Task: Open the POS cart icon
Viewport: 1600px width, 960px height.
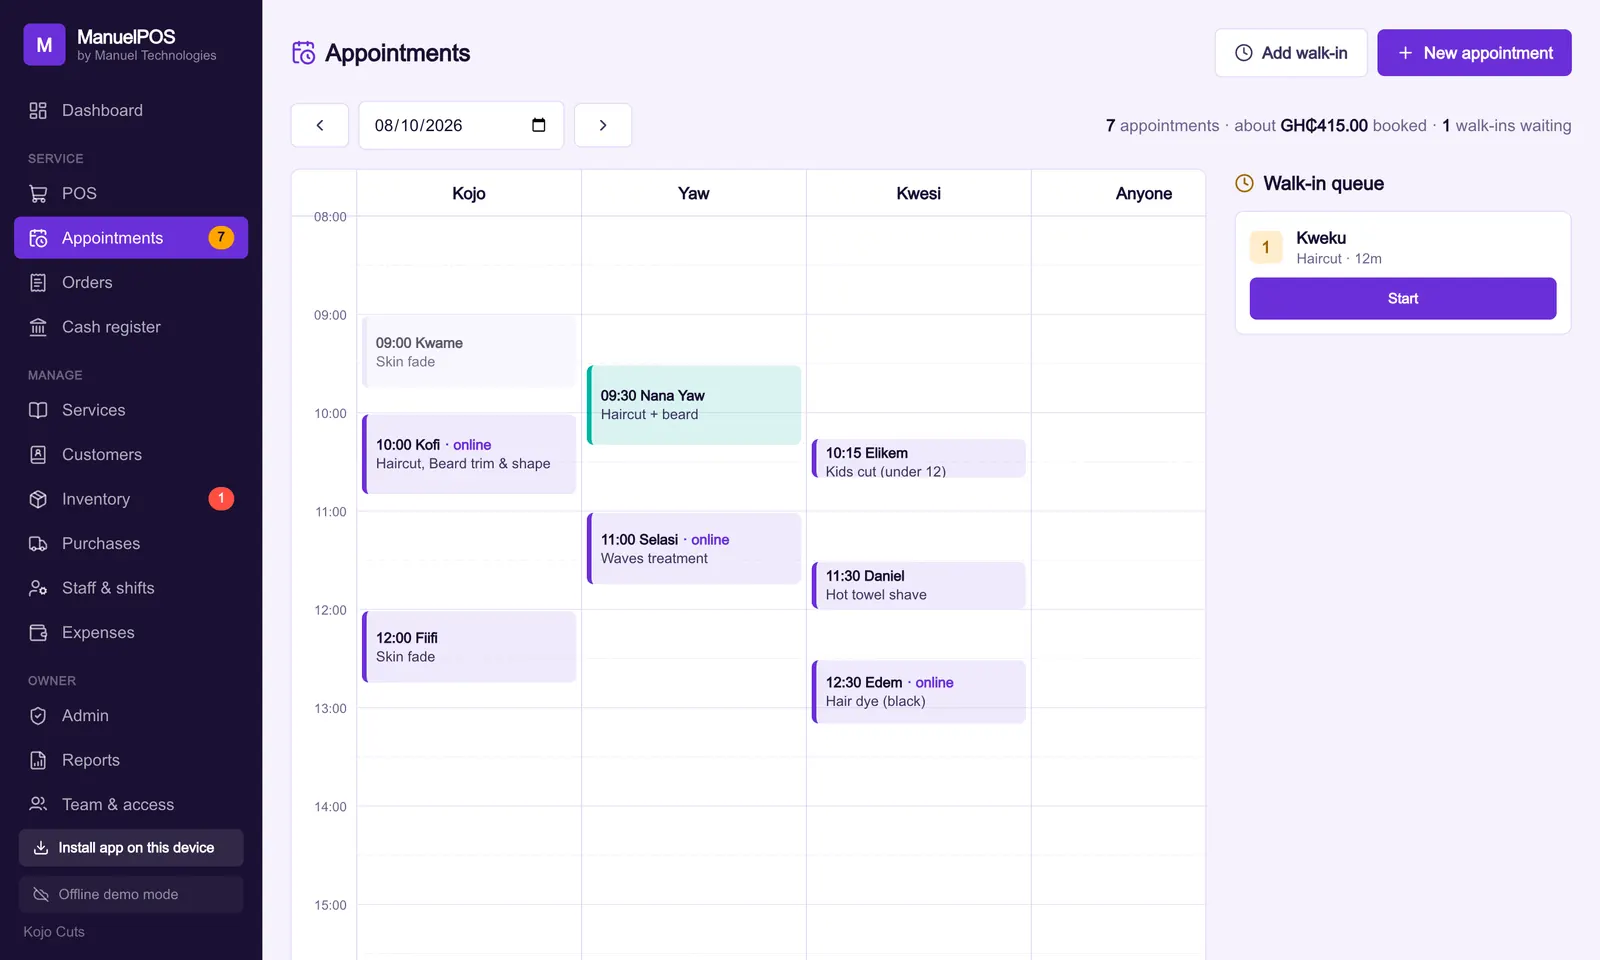Action: pos(38,194)
